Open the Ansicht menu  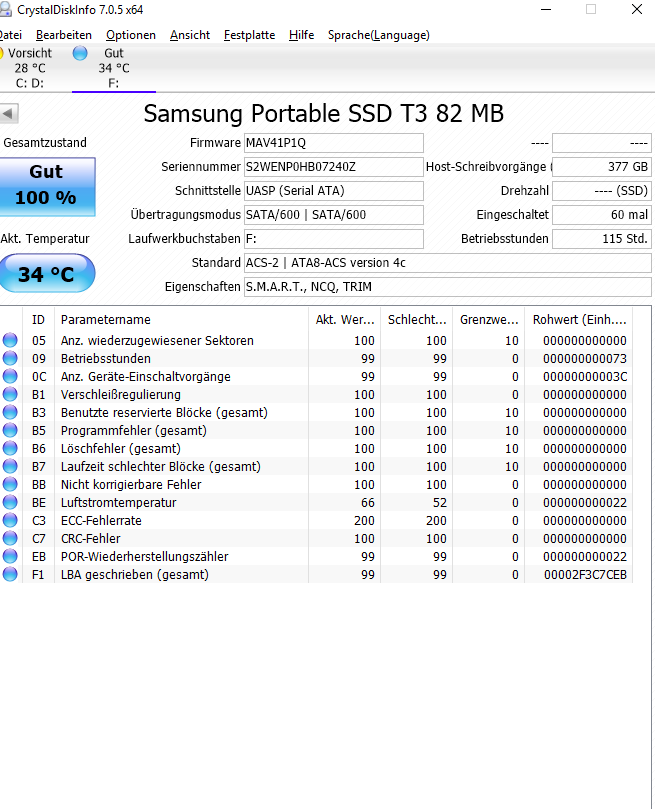[x=190, y=35]
